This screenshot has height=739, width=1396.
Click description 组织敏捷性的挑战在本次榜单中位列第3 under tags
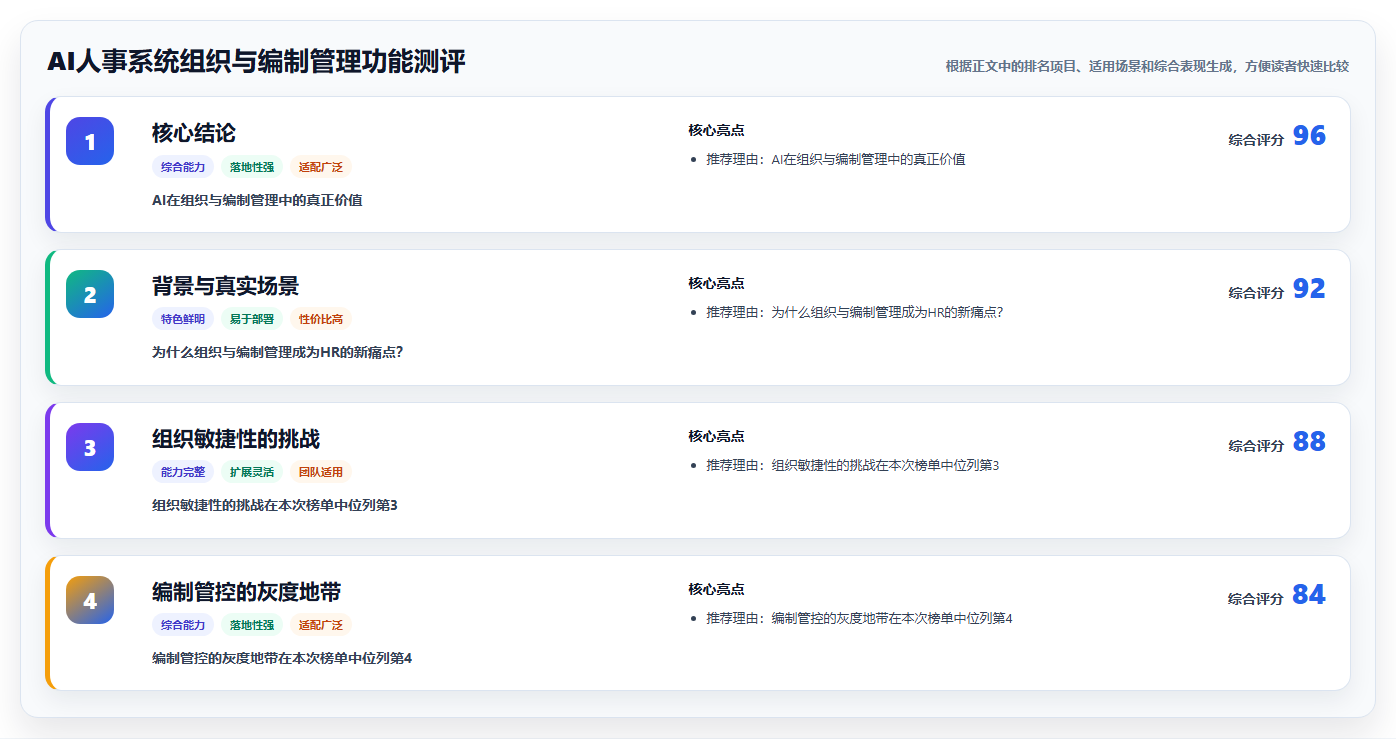click(x=275, y=506)
